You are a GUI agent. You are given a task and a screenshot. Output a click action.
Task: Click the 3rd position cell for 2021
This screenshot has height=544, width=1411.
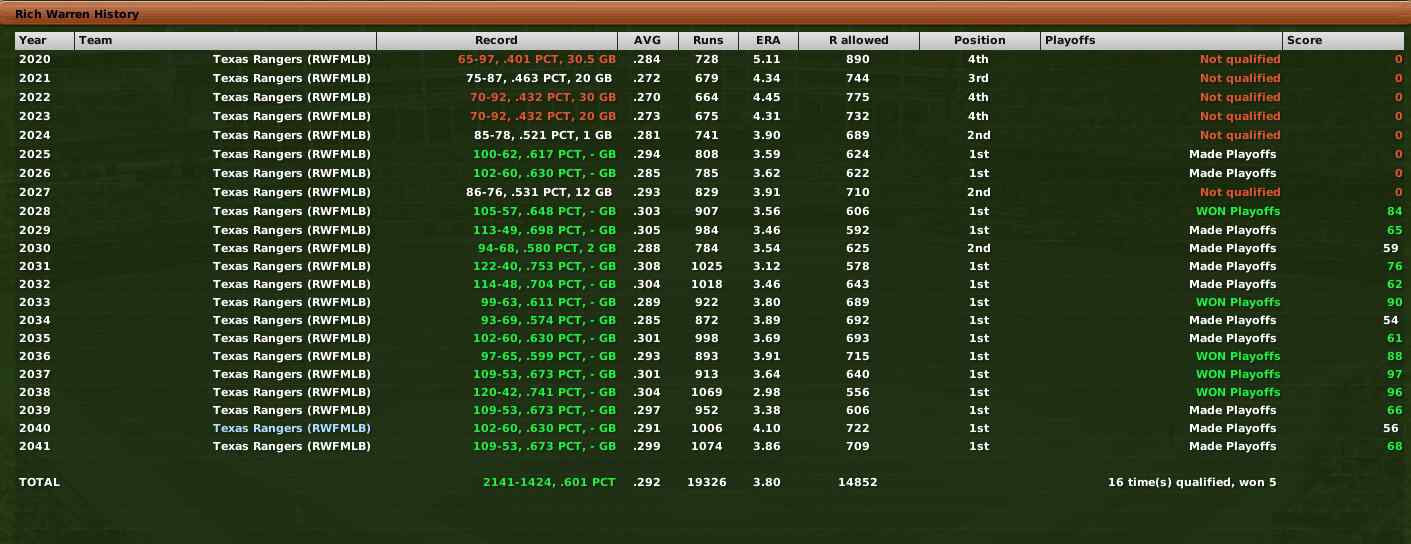[978, 78]
